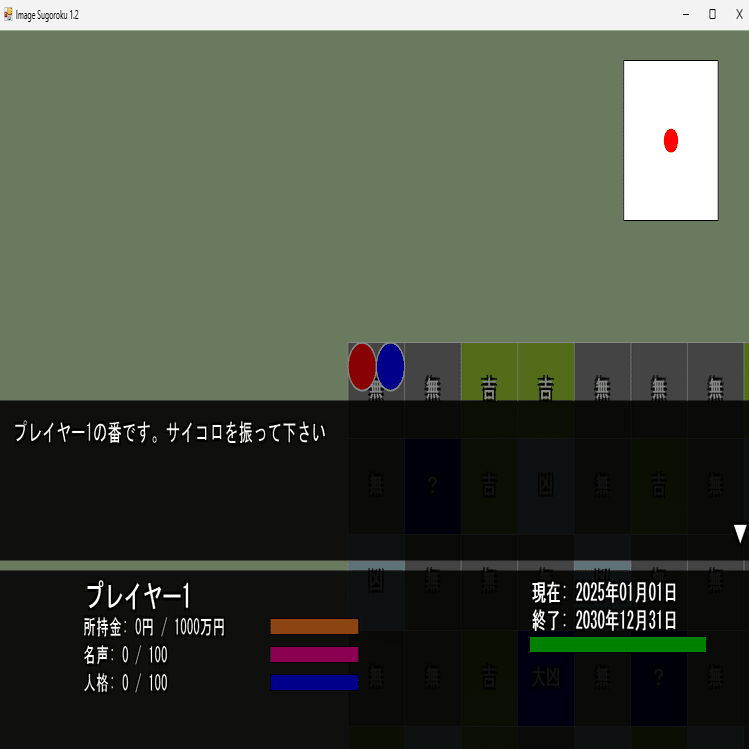Click the 吉 square right of the first ? square
This screenshot has width=749, height=749.
coord(489,486)
